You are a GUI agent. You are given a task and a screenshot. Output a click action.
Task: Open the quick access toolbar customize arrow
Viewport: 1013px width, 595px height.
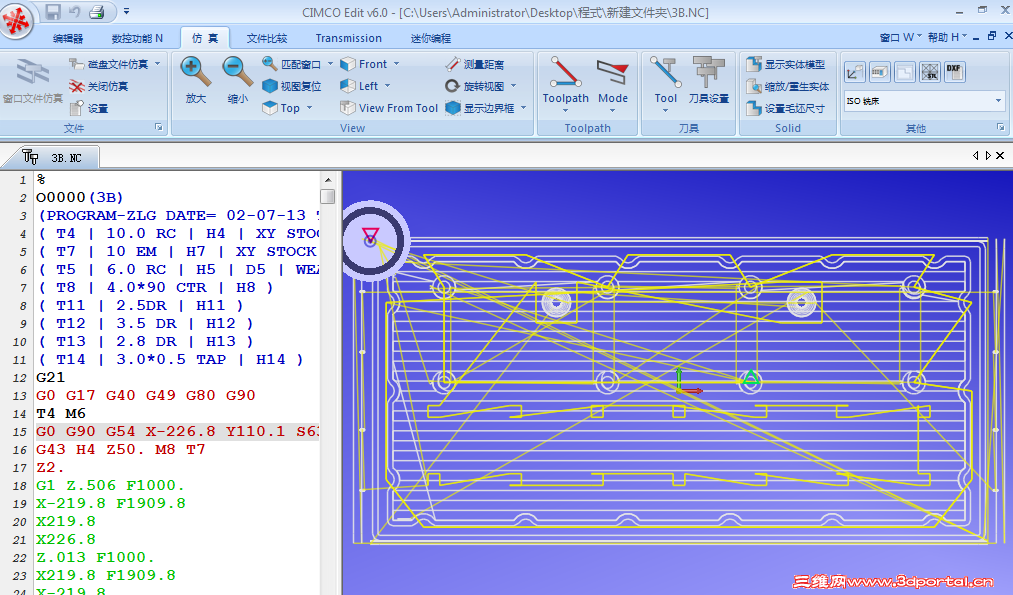127,12
